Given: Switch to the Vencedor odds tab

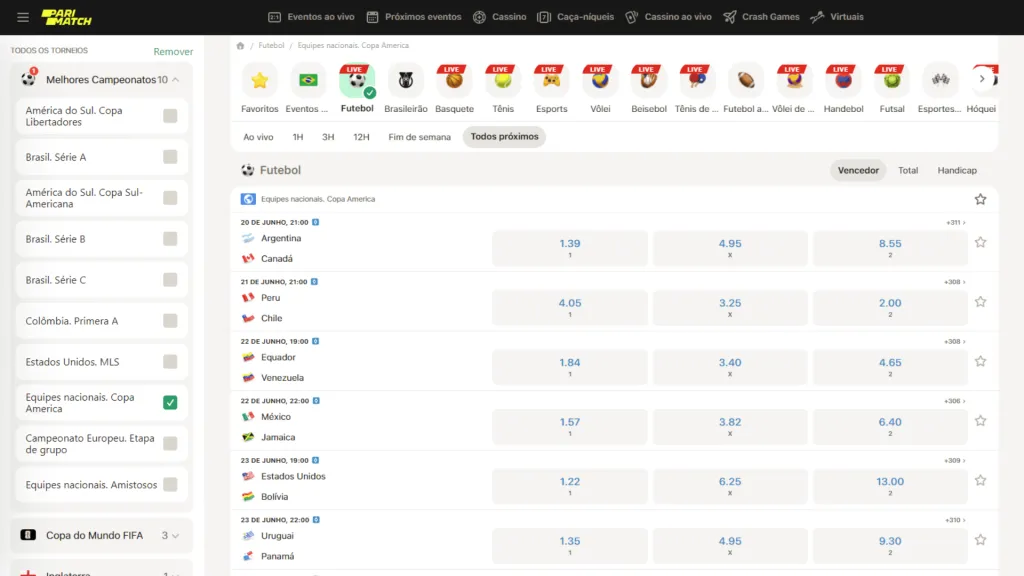Looking at the screenshot, I should tap(858, 170).
